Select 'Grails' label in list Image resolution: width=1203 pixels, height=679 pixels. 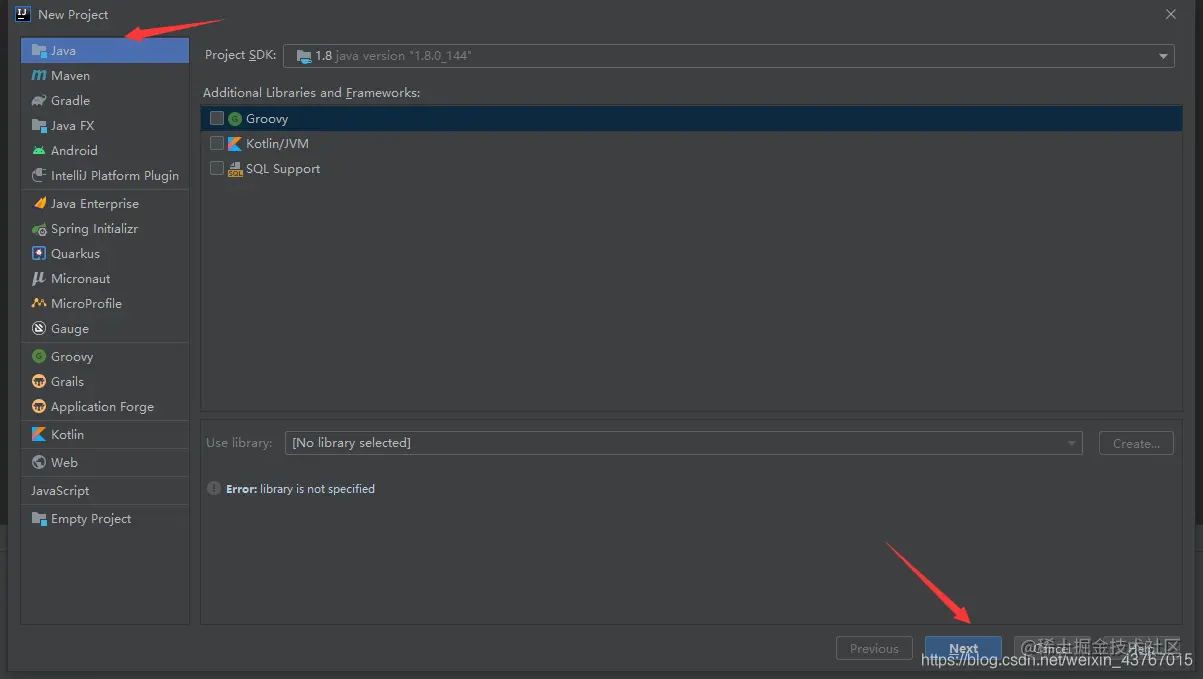click(67, 381)
